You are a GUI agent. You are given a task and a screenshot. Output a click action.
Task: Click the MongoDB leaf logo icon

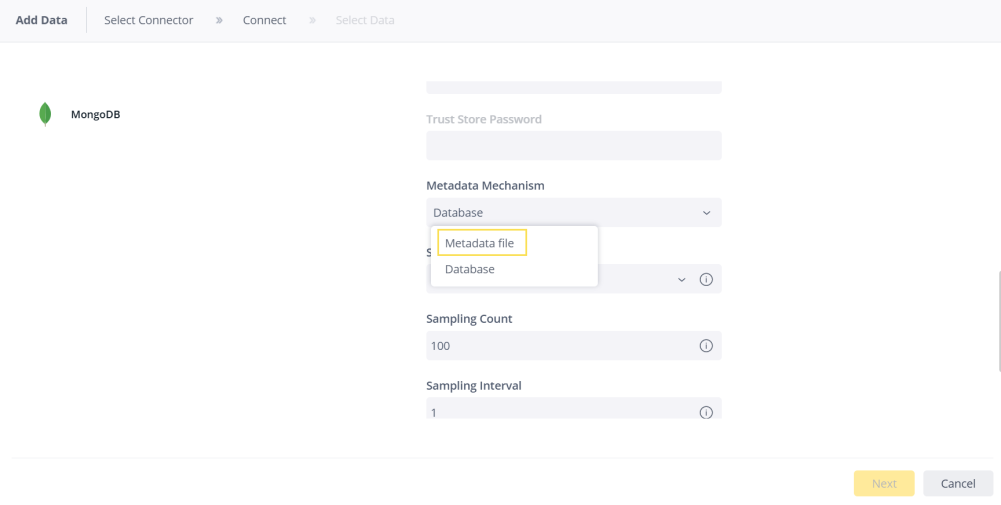(x=45, y=114)
